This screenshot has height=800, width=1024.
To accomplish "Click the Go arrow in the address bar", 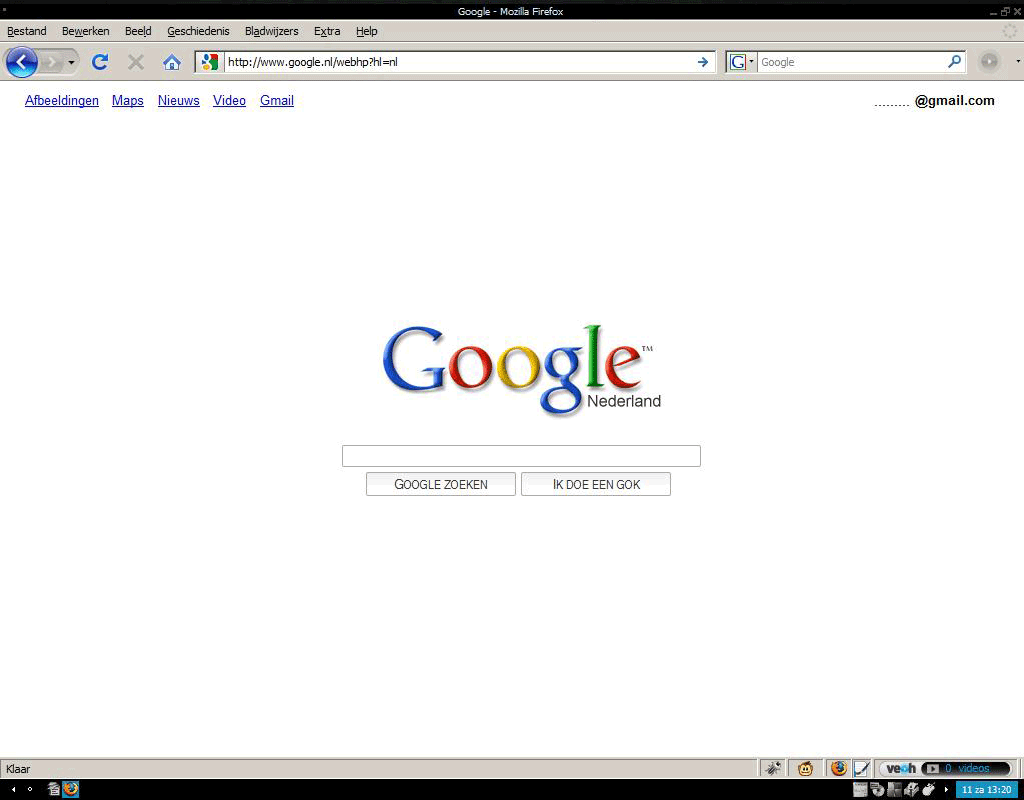I will pos(703,62).
